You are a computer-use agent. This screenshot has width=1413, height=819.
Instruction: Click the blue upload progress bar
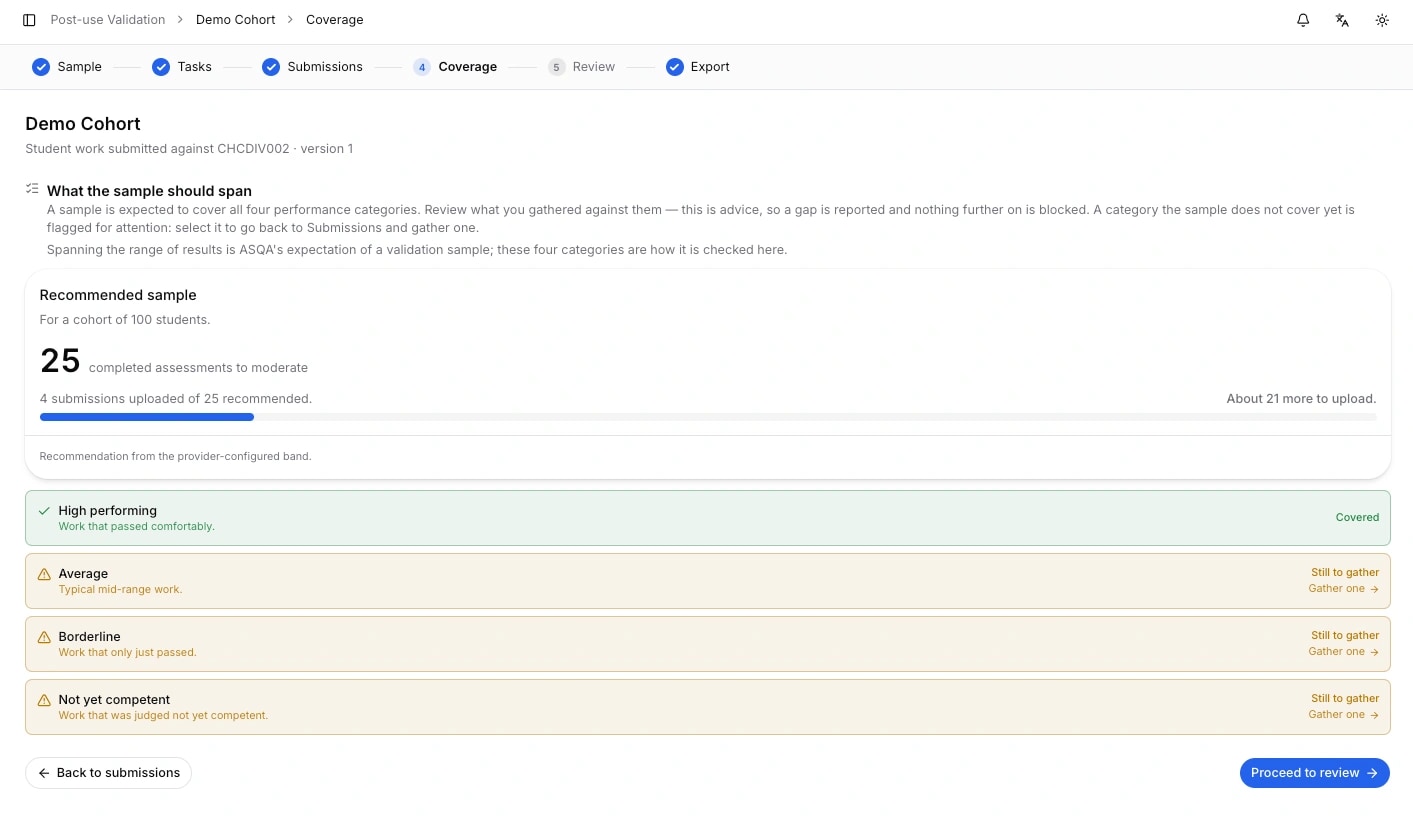pos(147,417)
